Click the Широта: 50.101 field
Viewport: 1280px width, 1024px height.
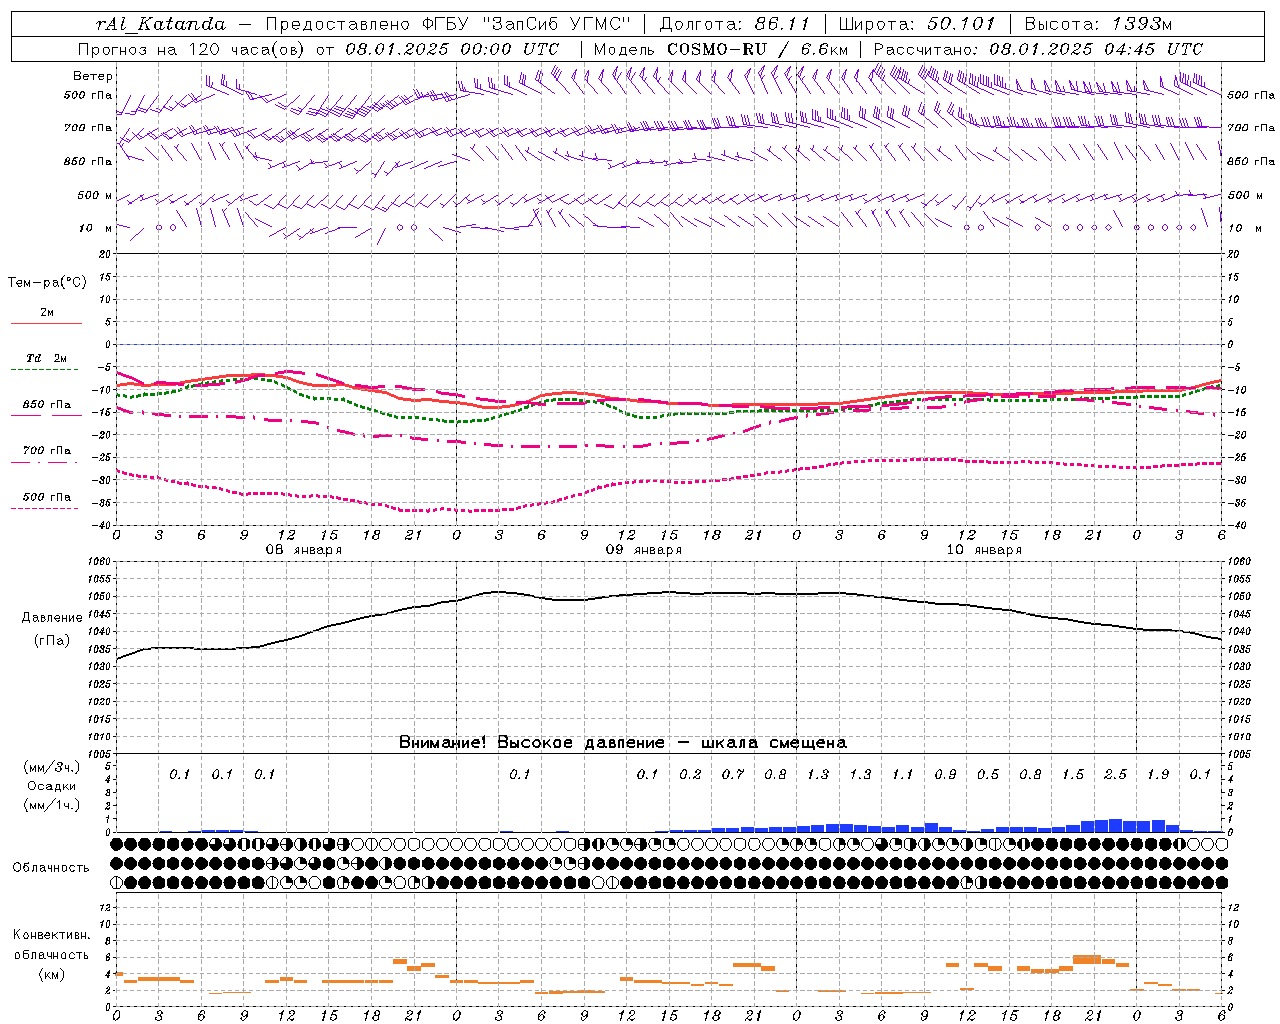pyautogui.click(x=917, y=24)
